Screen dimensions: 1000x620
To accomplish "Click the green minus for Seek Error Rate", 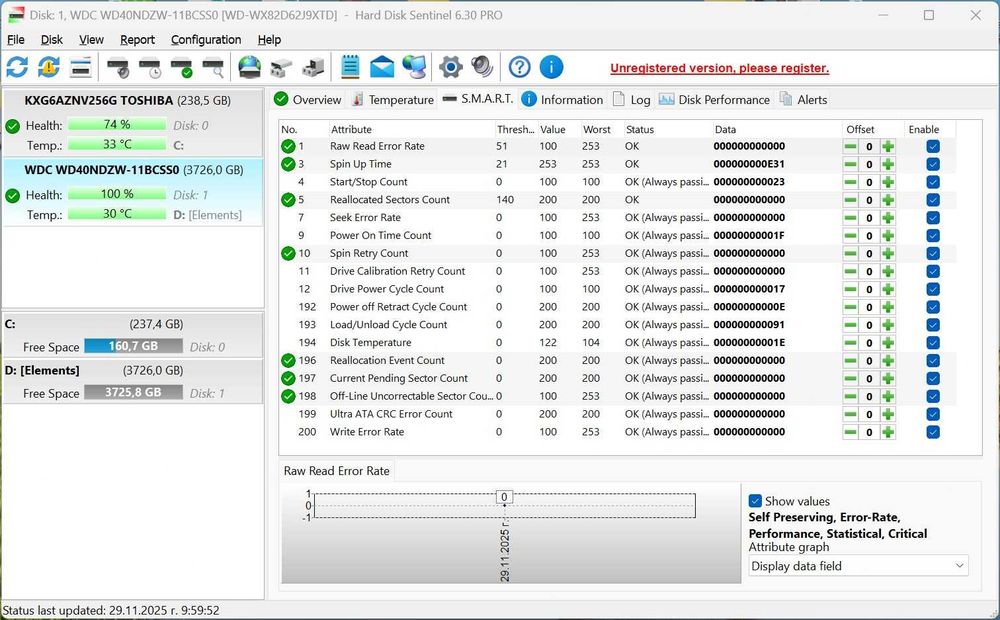I will tap(851, 218).
